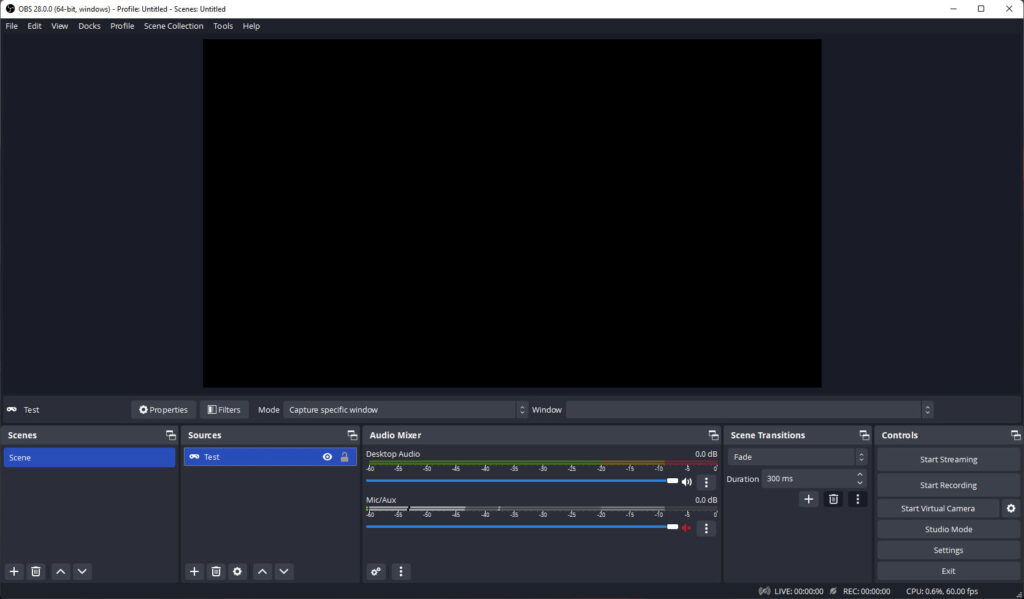Open the Scene Collection menu
Image resolution: width=1024 pixels, height=599 pixels.
(x=174, y=26)
